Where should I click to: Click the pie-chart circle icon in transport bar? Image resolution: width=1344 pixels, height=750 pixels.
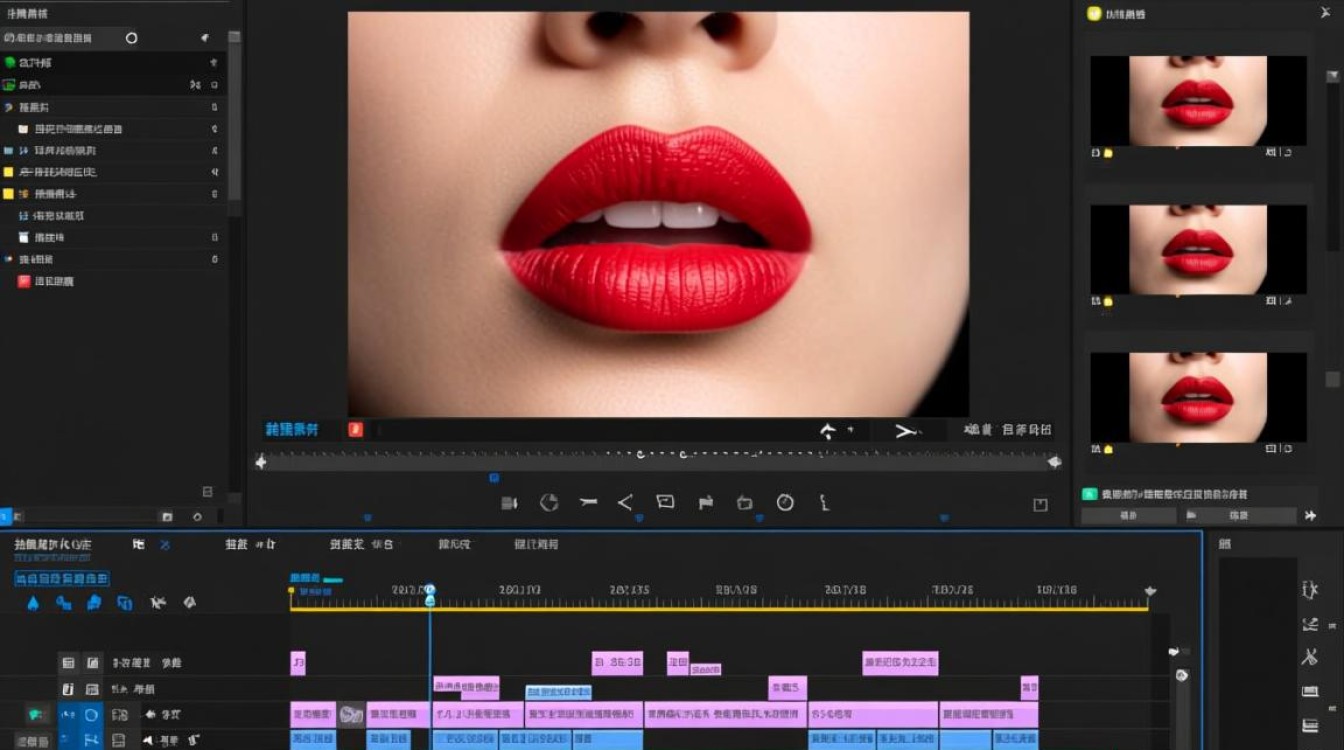point(549,503)
